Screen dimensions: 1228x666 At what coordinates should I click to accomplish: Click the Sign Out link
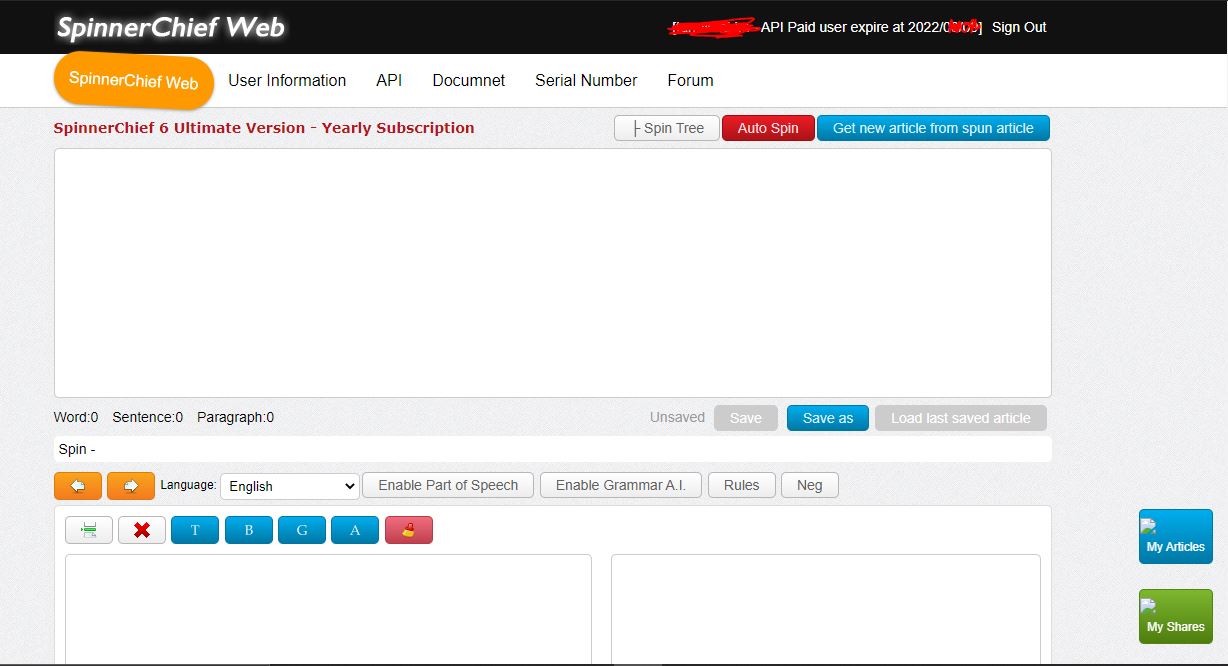tap(1019, 27)
